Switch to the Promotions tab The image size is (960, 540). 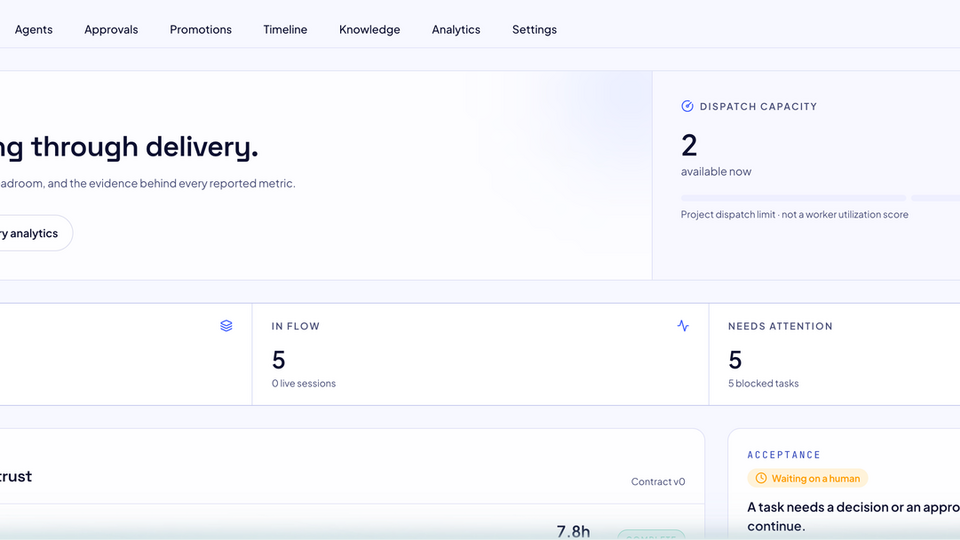201,29
